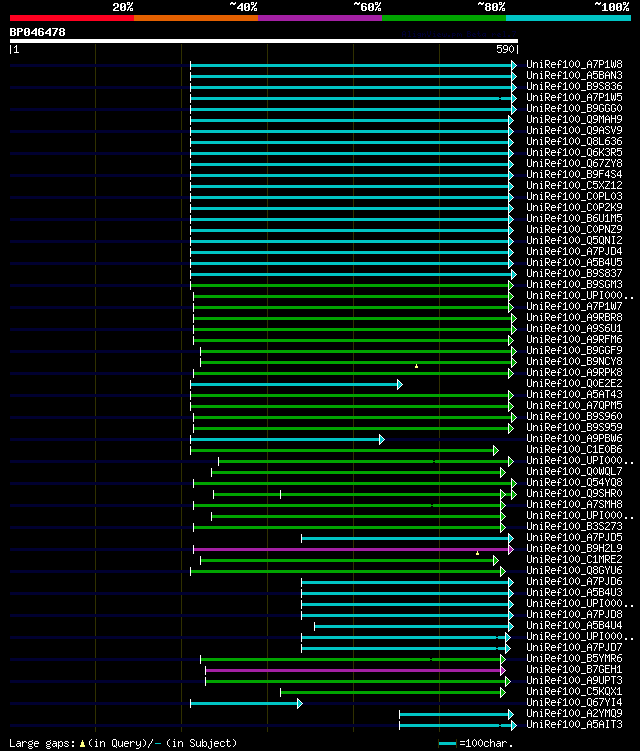Open entry UniRef100_B9NCY8

click(574, 362)
